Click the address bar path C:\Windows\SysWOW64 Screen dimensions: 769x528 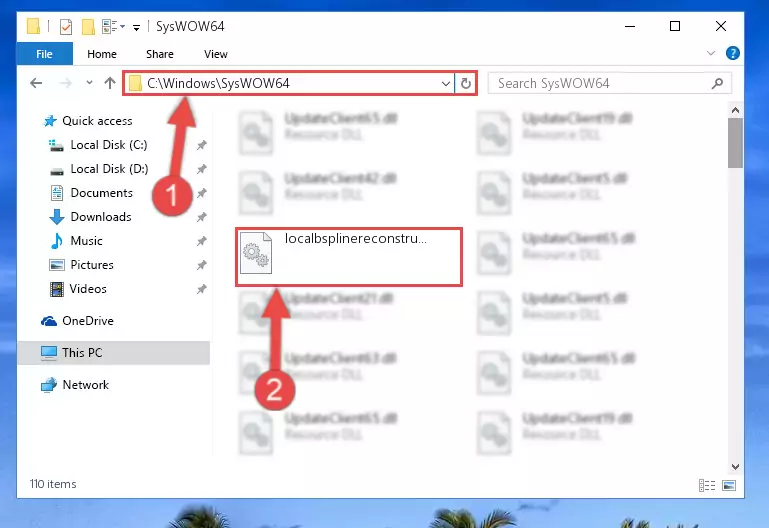point(218,83)
